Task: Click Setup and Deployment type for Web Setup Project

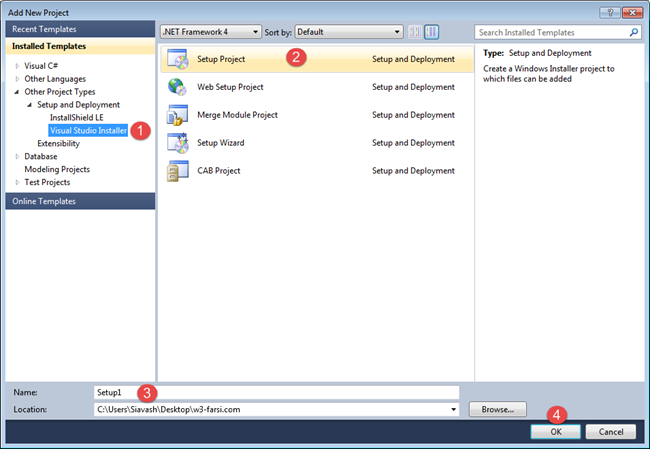Action: pos(413,87)
